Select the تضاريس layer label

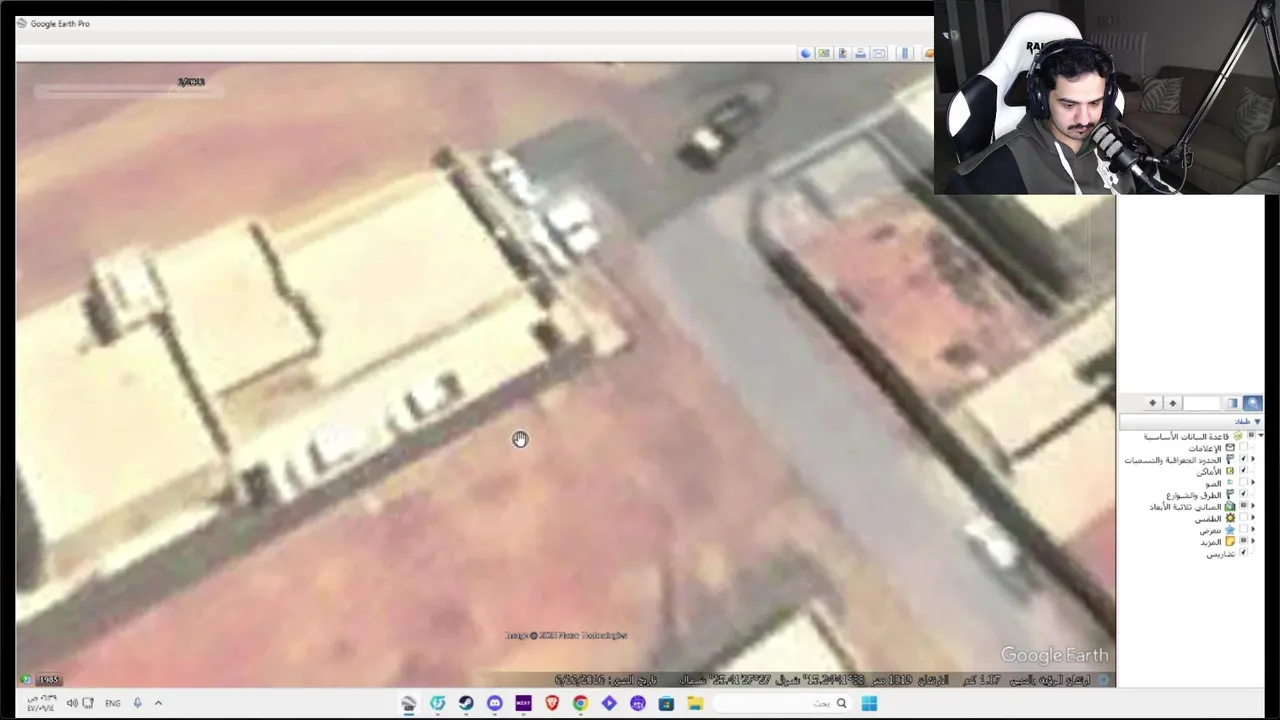[1220, 553]
